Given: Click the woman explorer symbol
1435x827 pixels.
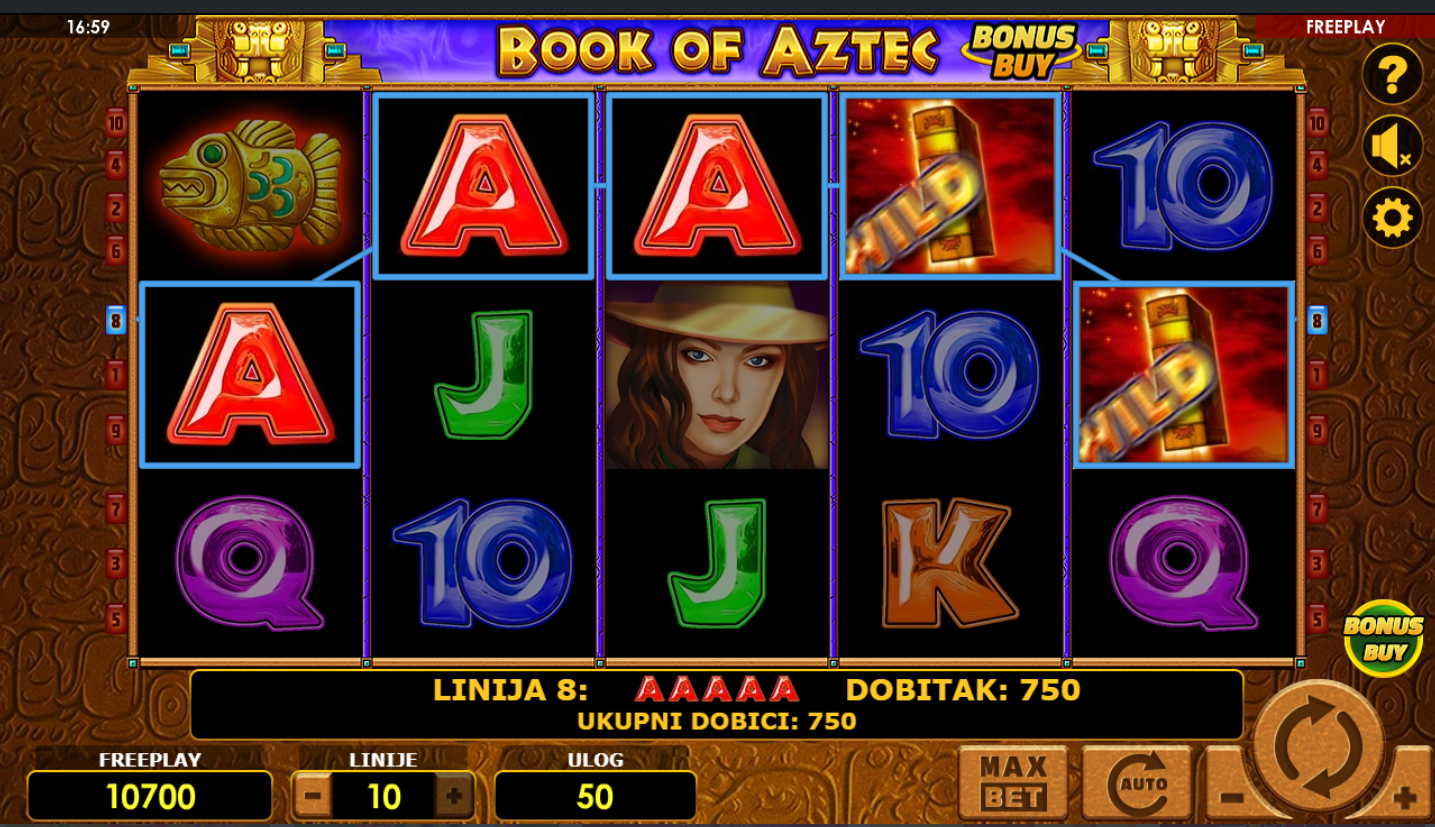Looking at the screenshot, I should (717, 375).
